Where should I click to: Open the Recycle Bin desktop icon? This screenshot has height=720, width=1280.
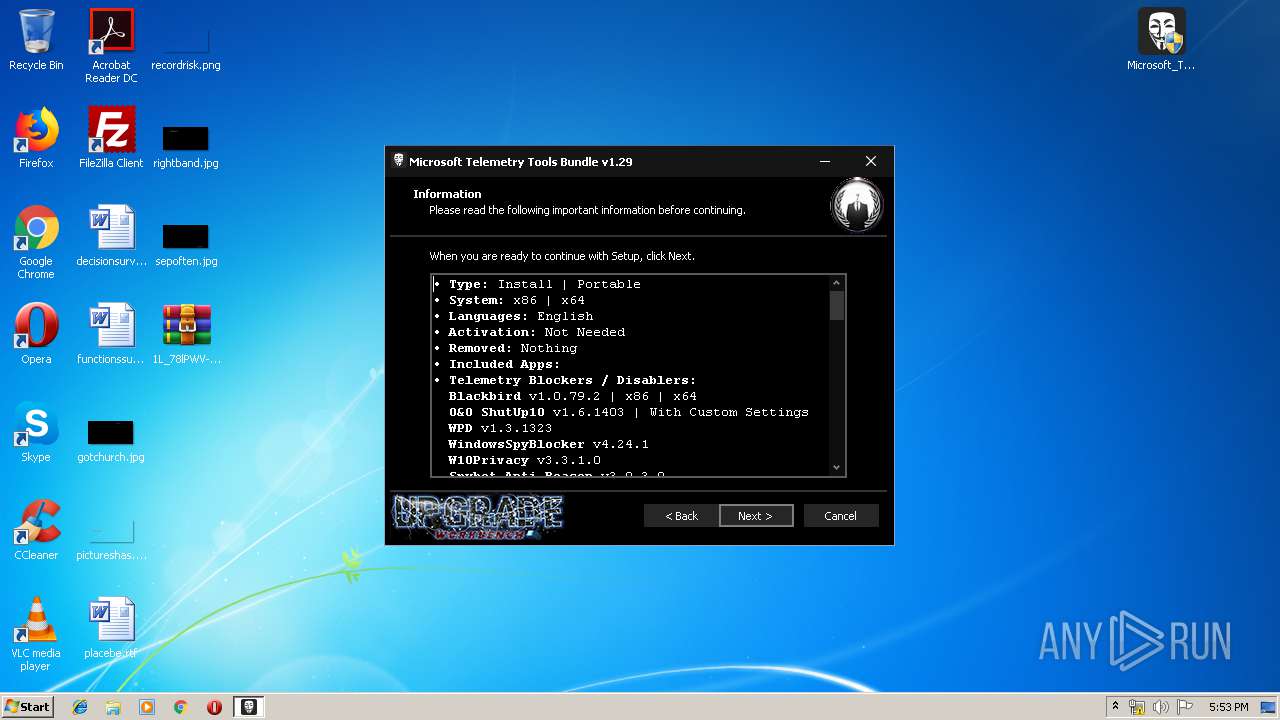tap(36, 40)
